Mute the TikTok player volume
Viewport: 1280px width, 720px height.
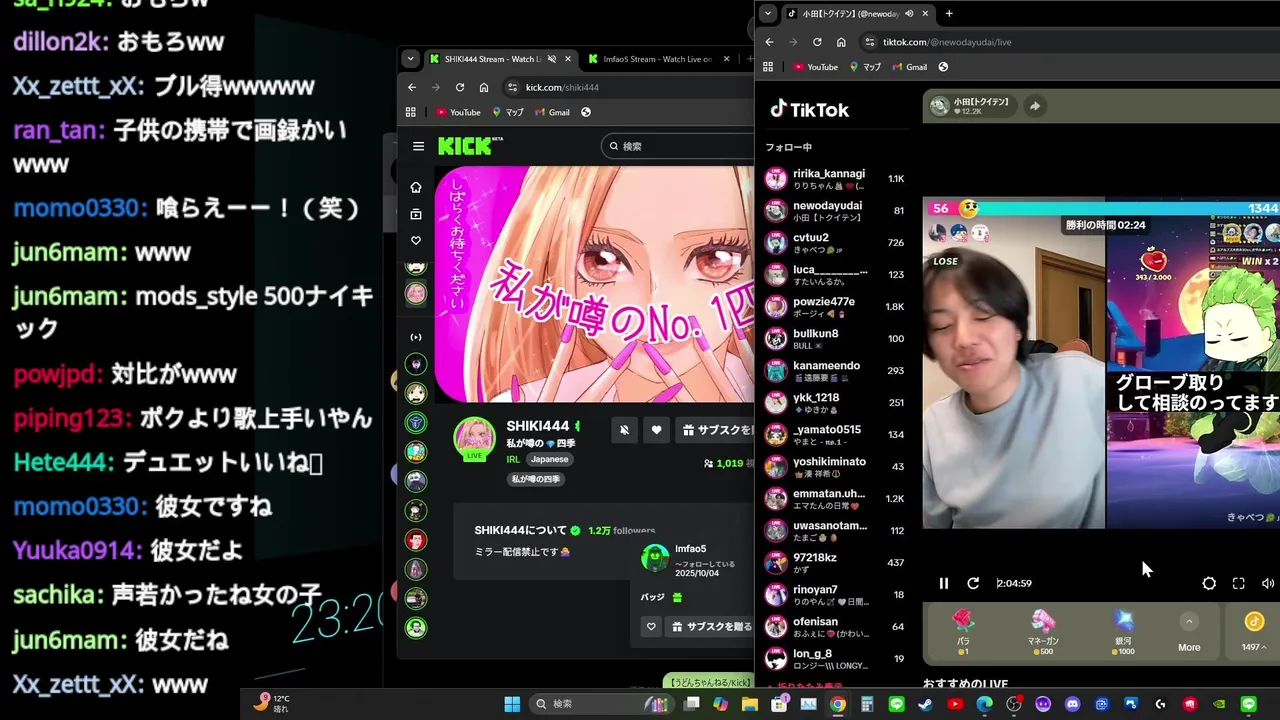[1268, 583]
